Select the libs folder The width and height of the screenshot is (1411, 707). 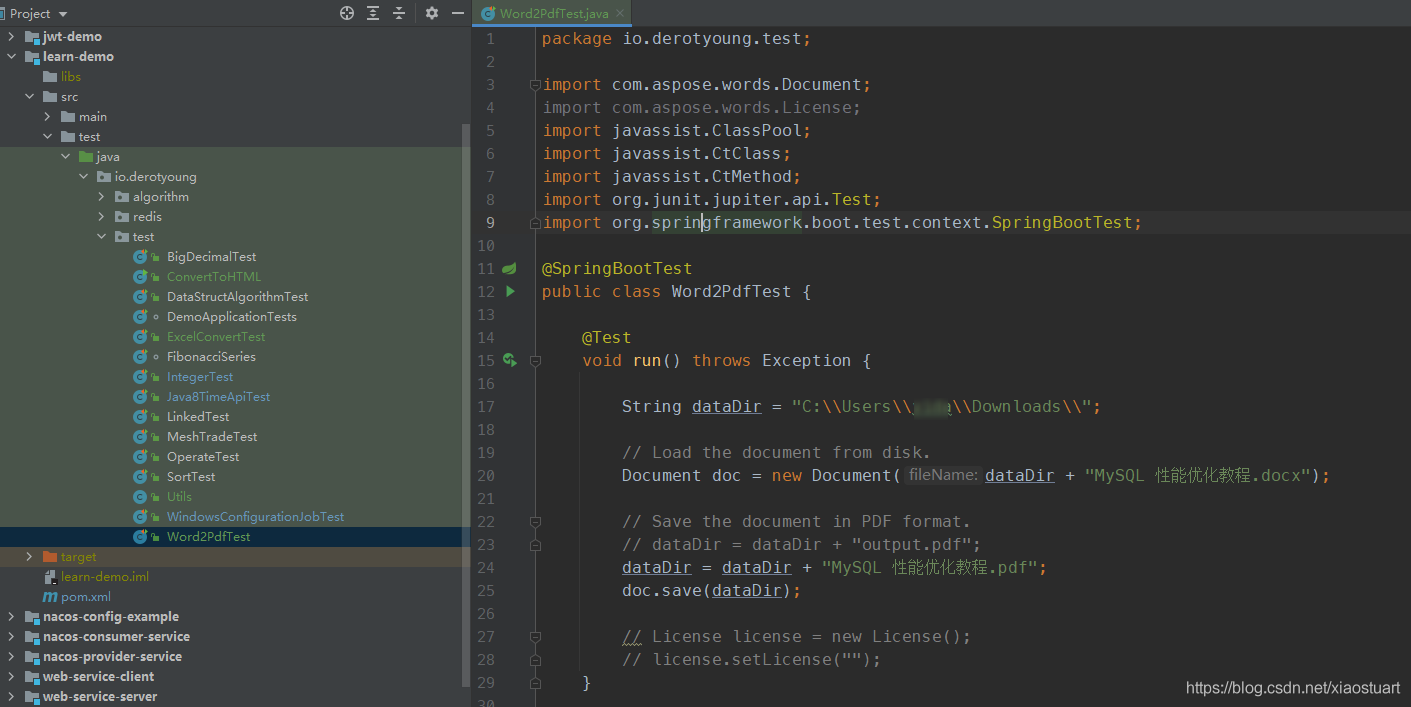pyautogui.click(x=71, y=77)
